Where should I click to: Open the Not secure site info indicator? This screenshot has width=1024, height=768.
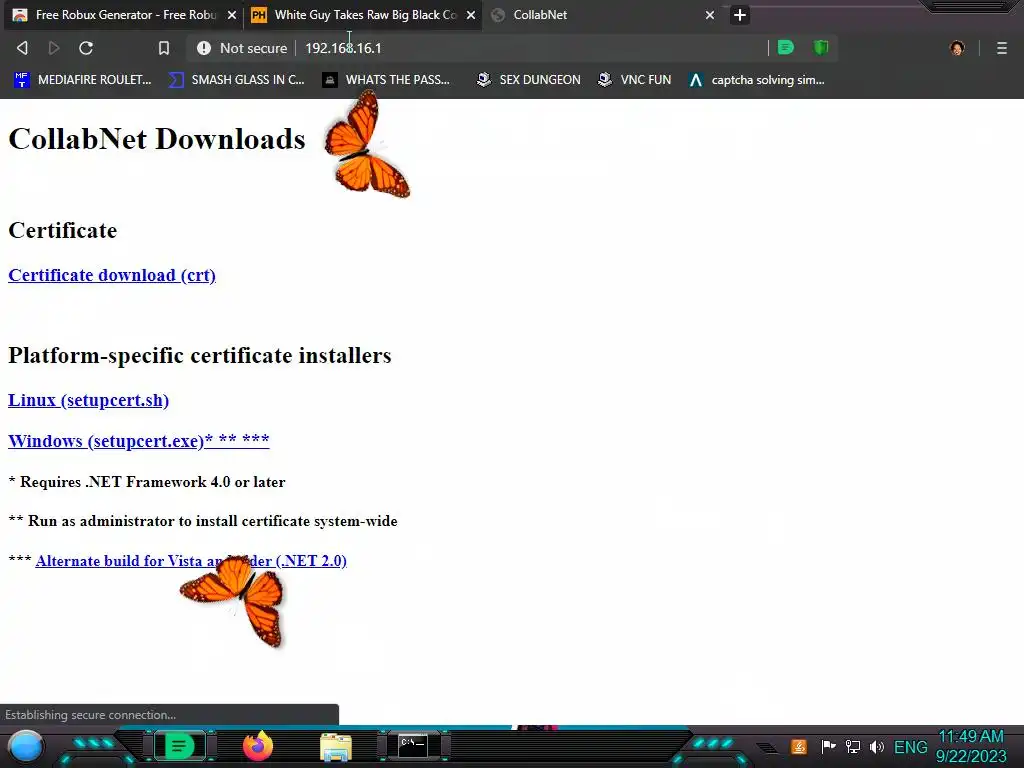click(x=242, y=48)
